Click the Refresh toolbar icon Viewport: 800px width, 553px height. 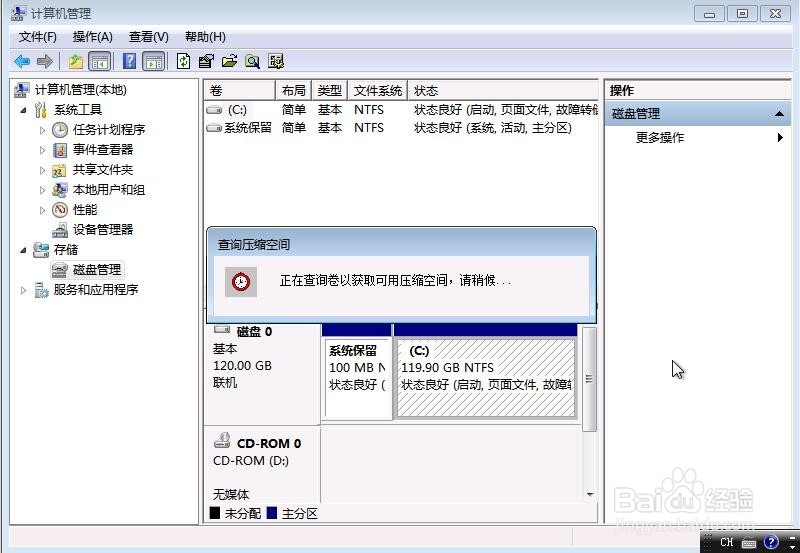click(x=183, y=62)
